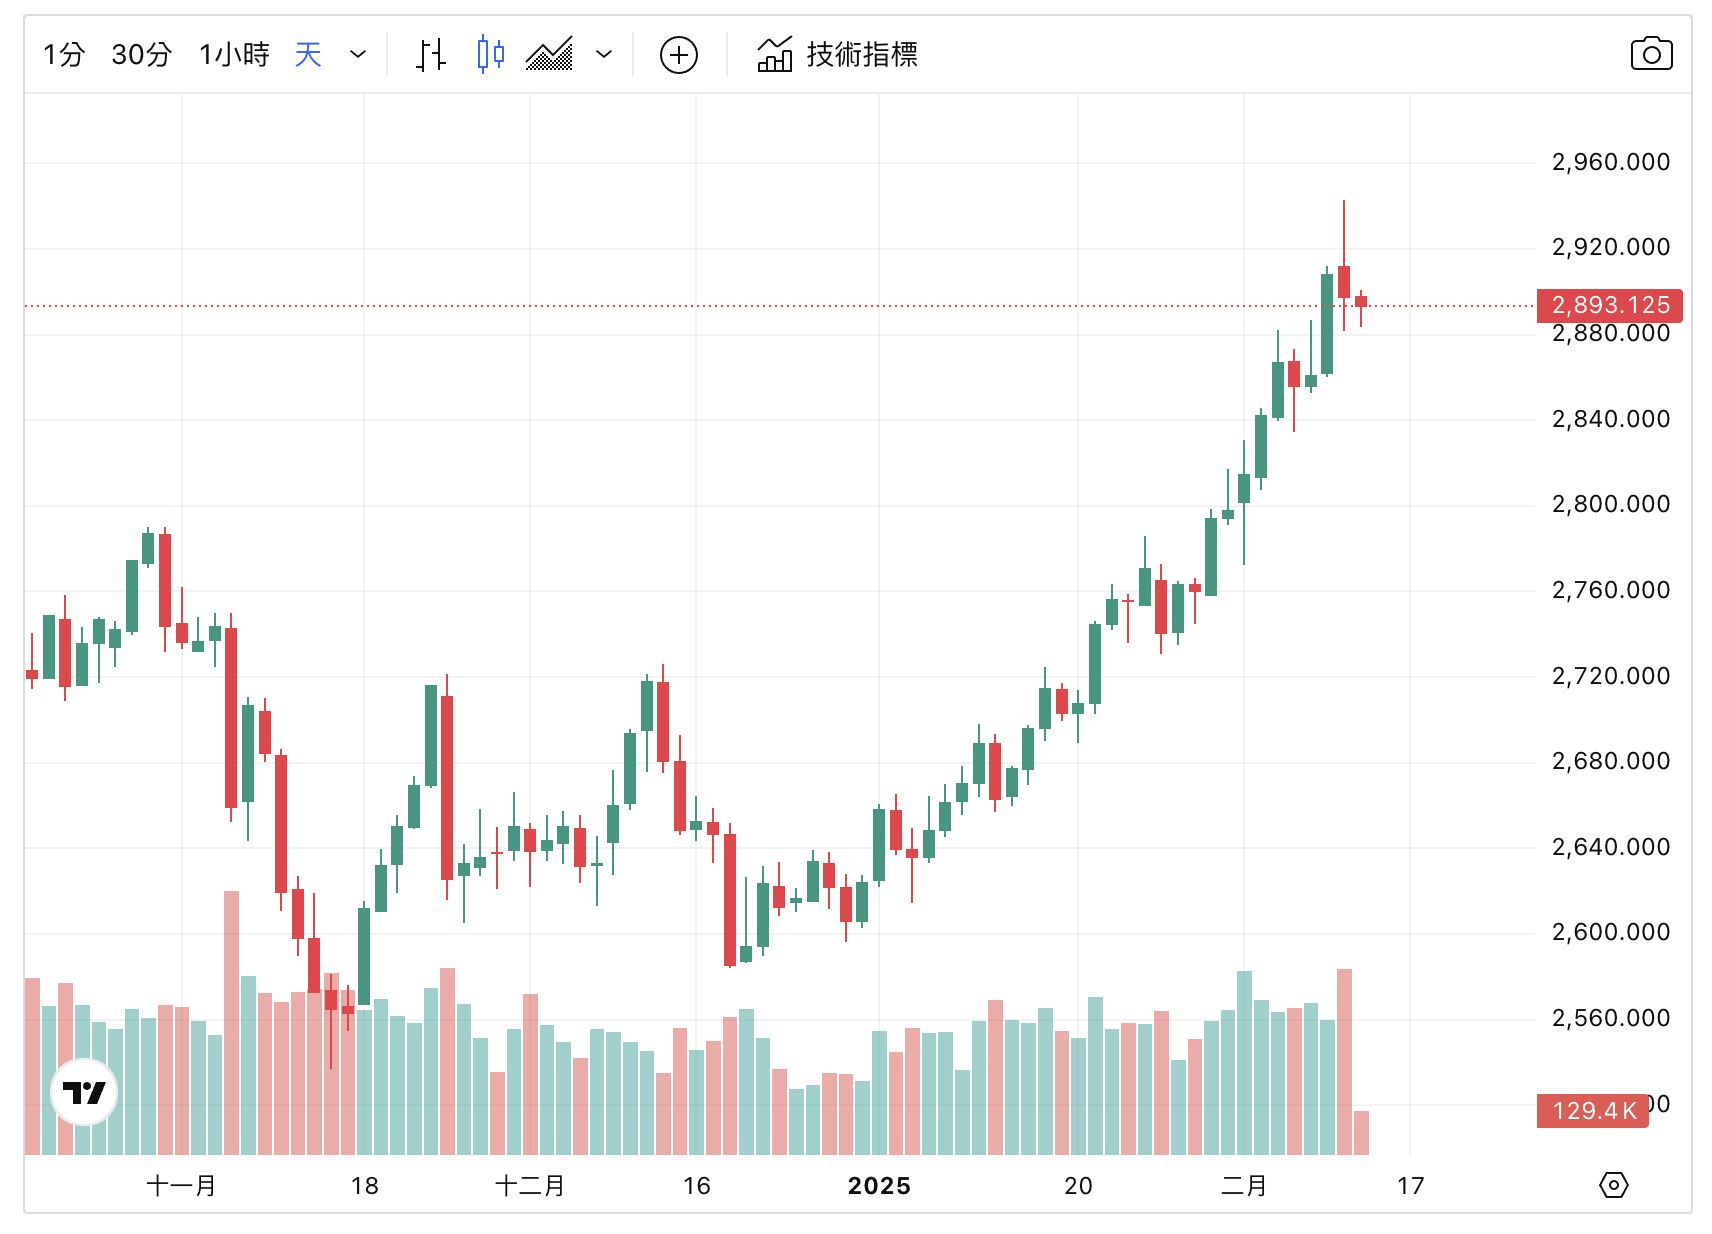1712x1234 pixels.
Task: Click the technical indicators chart icon
Action: coord(775,54)
